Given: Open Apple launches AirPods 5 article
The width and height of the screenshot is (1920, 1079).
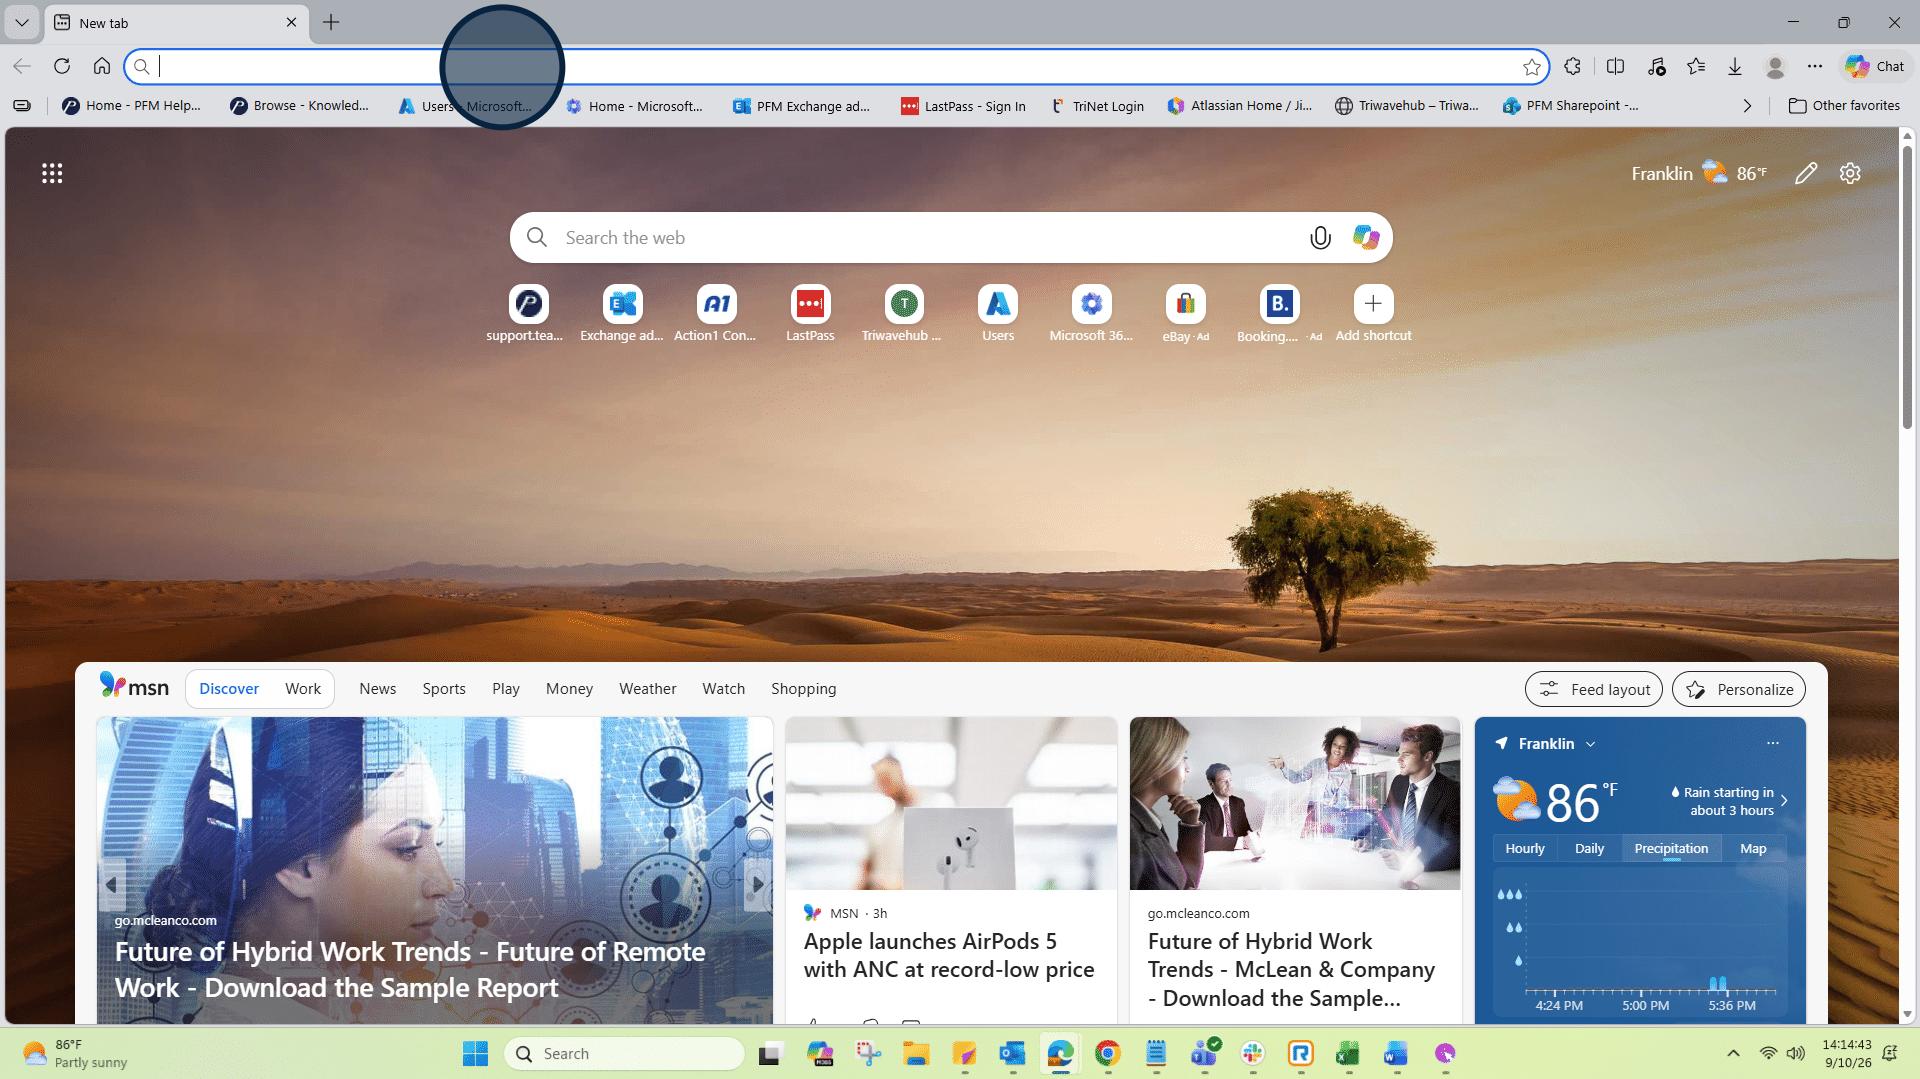Looking at the screenshot, I should [949, 955].
